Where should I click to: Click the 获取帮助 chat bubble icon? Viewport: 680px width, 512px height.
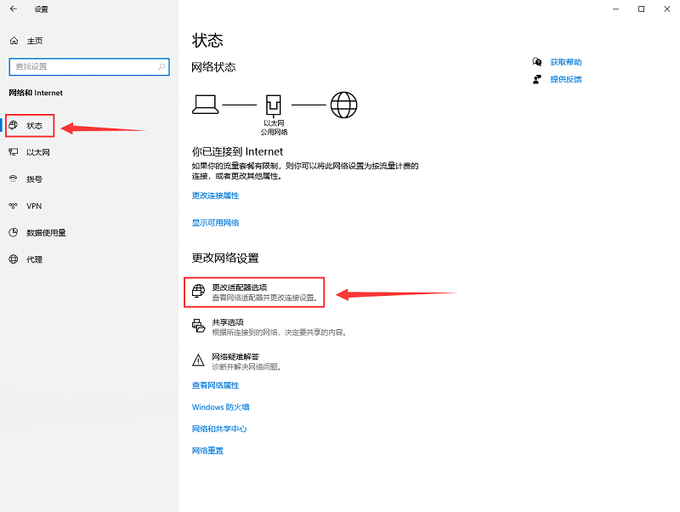pyautogui.click(x=537, y=62)
